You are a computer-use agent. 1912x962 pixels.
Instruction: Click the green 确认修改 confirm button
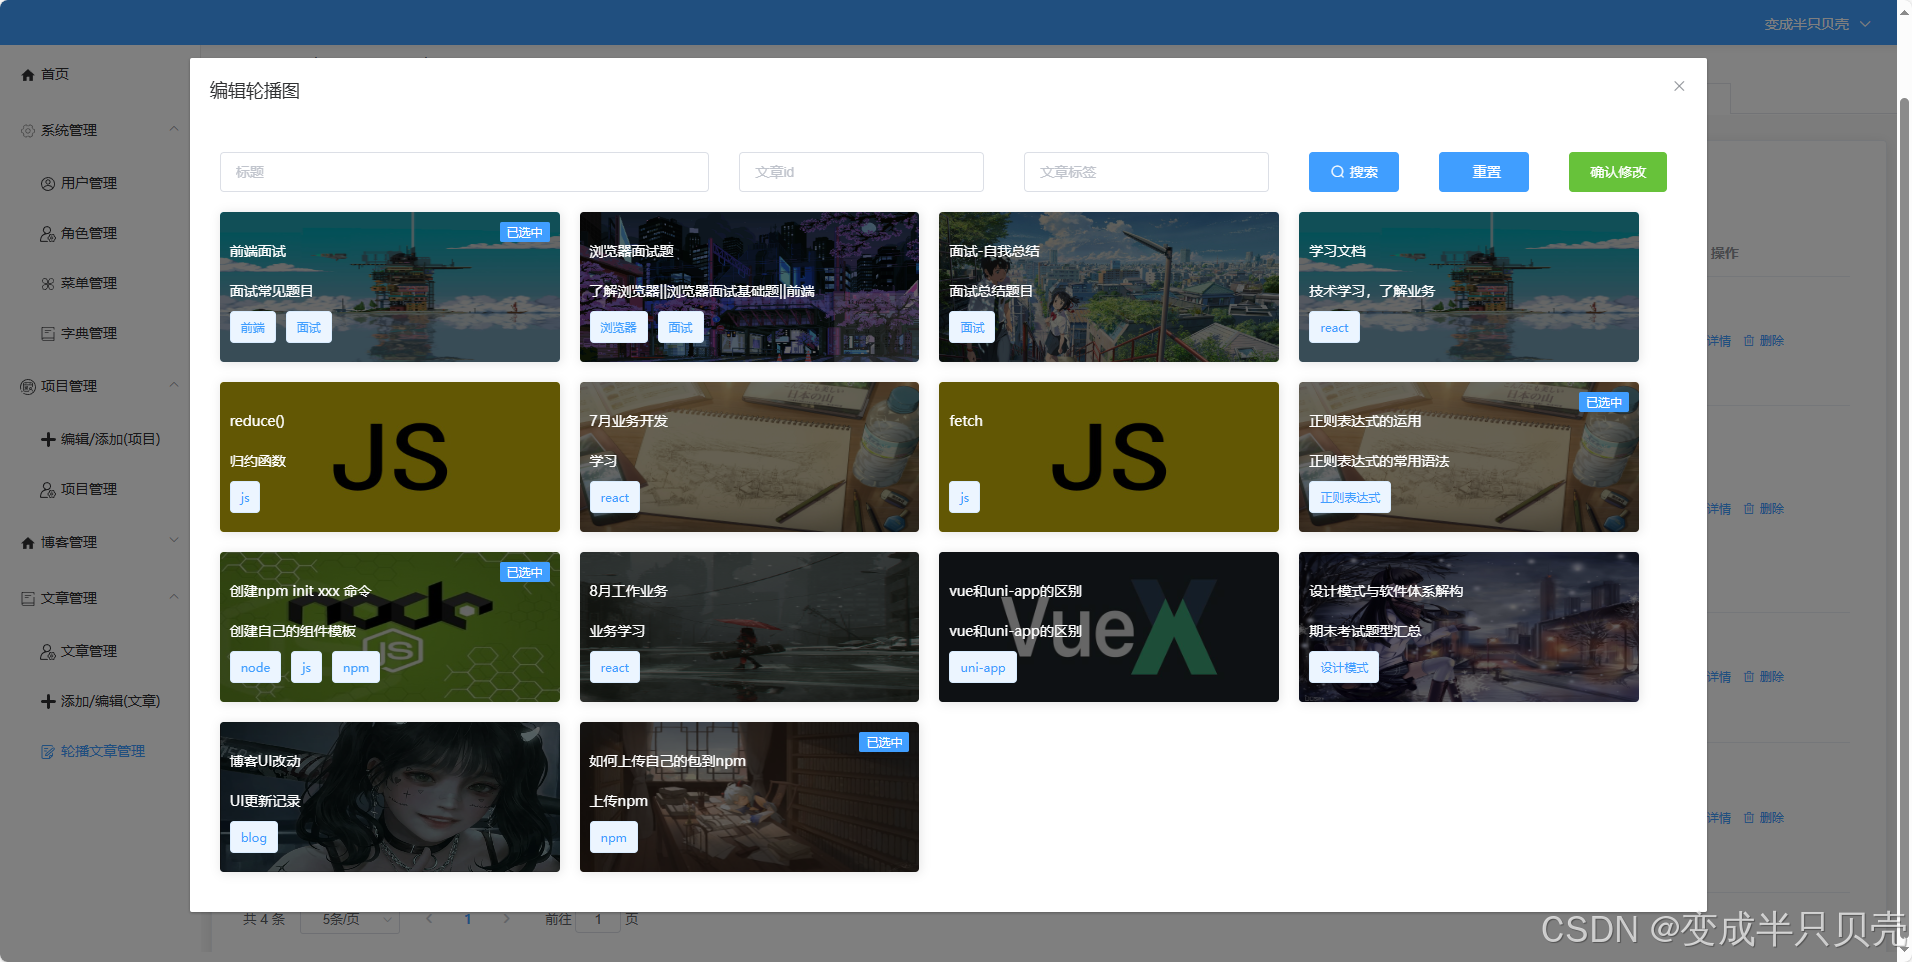[1617, 171]
